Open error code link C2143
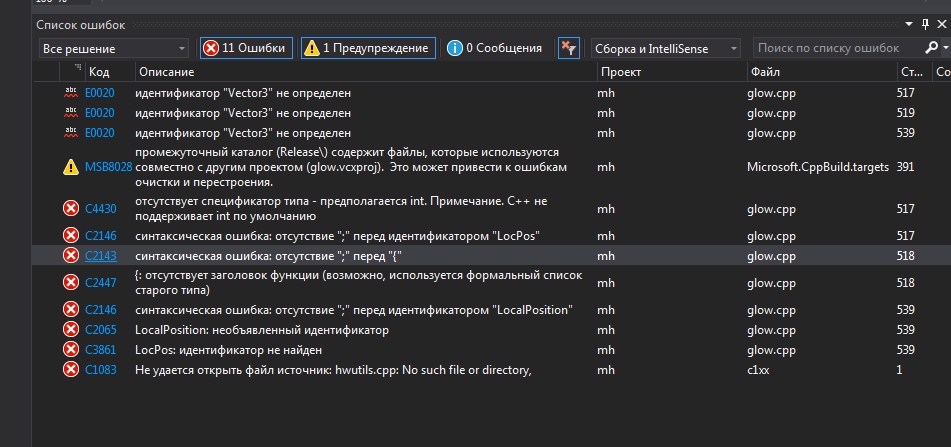The height and width of the screenshot is (447, 951). coord(101,256)
